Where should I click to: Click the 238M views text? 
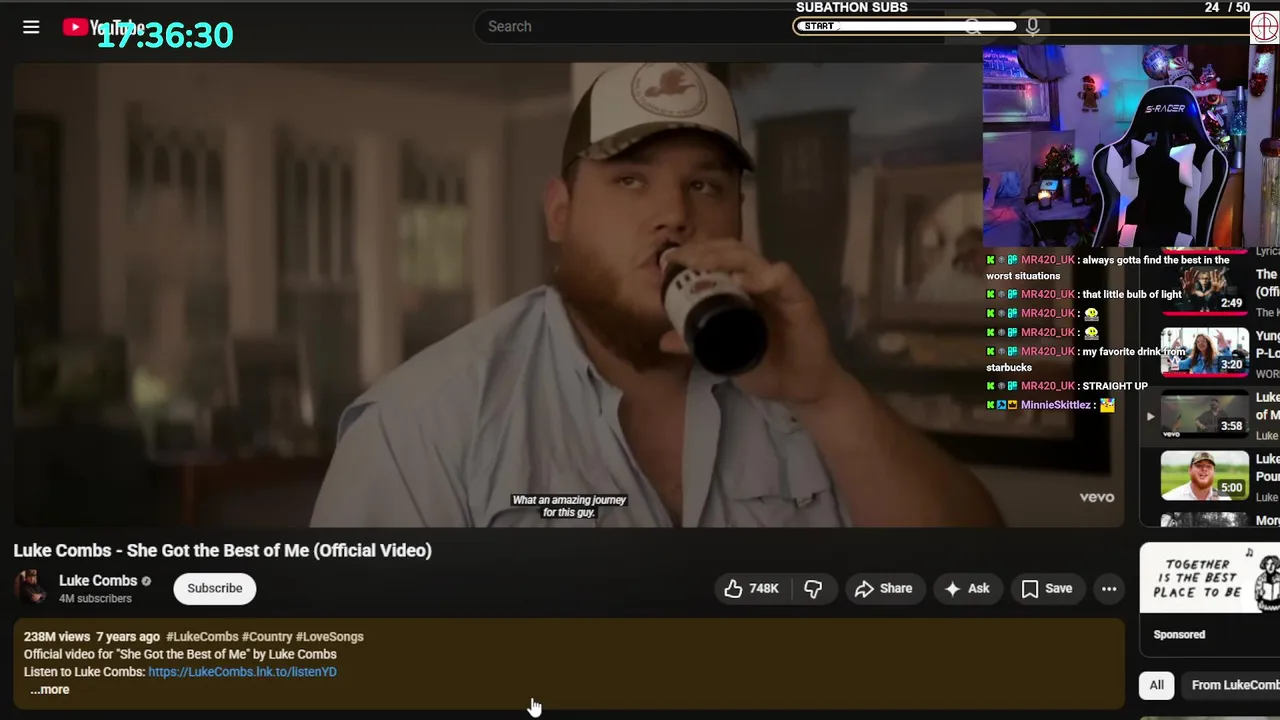click(x=57, y=636)
